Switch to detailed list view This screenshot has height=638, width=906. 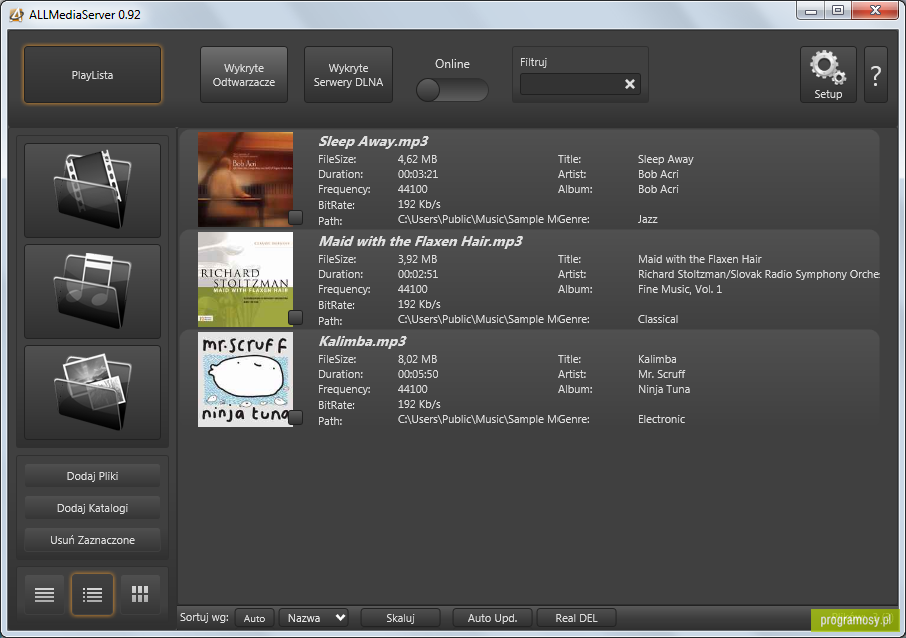pyautogui.click(x=92, y=594)
